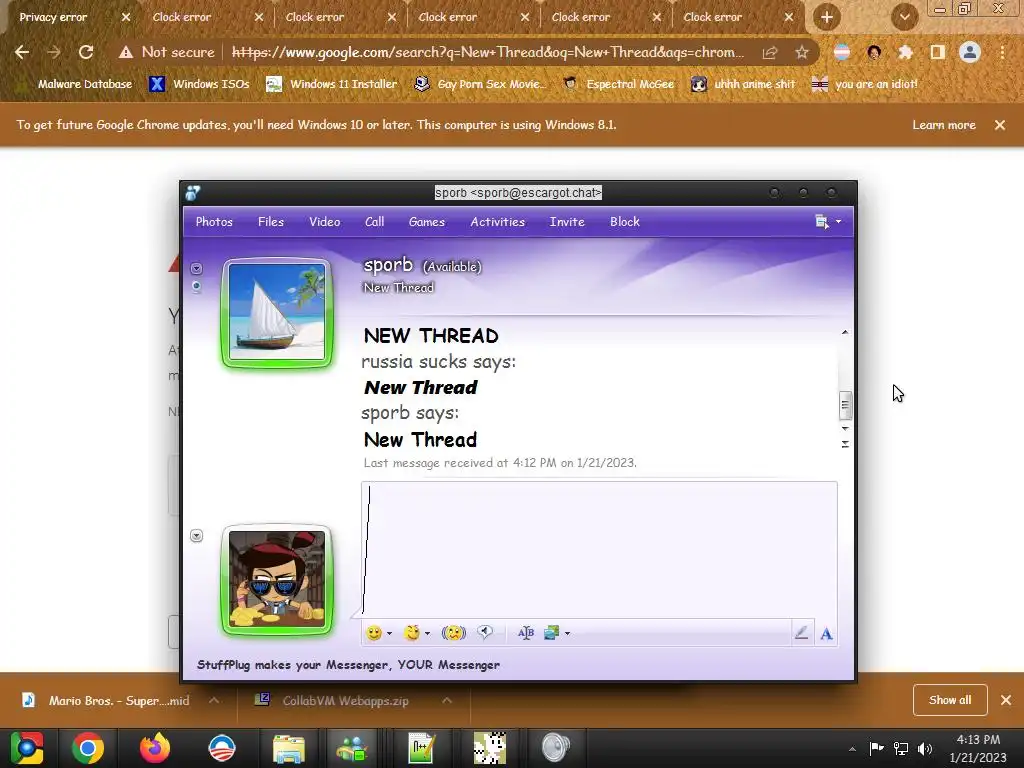Open Chrome extensions puzzle icon
Image resolution: width=1024 pixels, height=768 pixels.
coord(905,52)
